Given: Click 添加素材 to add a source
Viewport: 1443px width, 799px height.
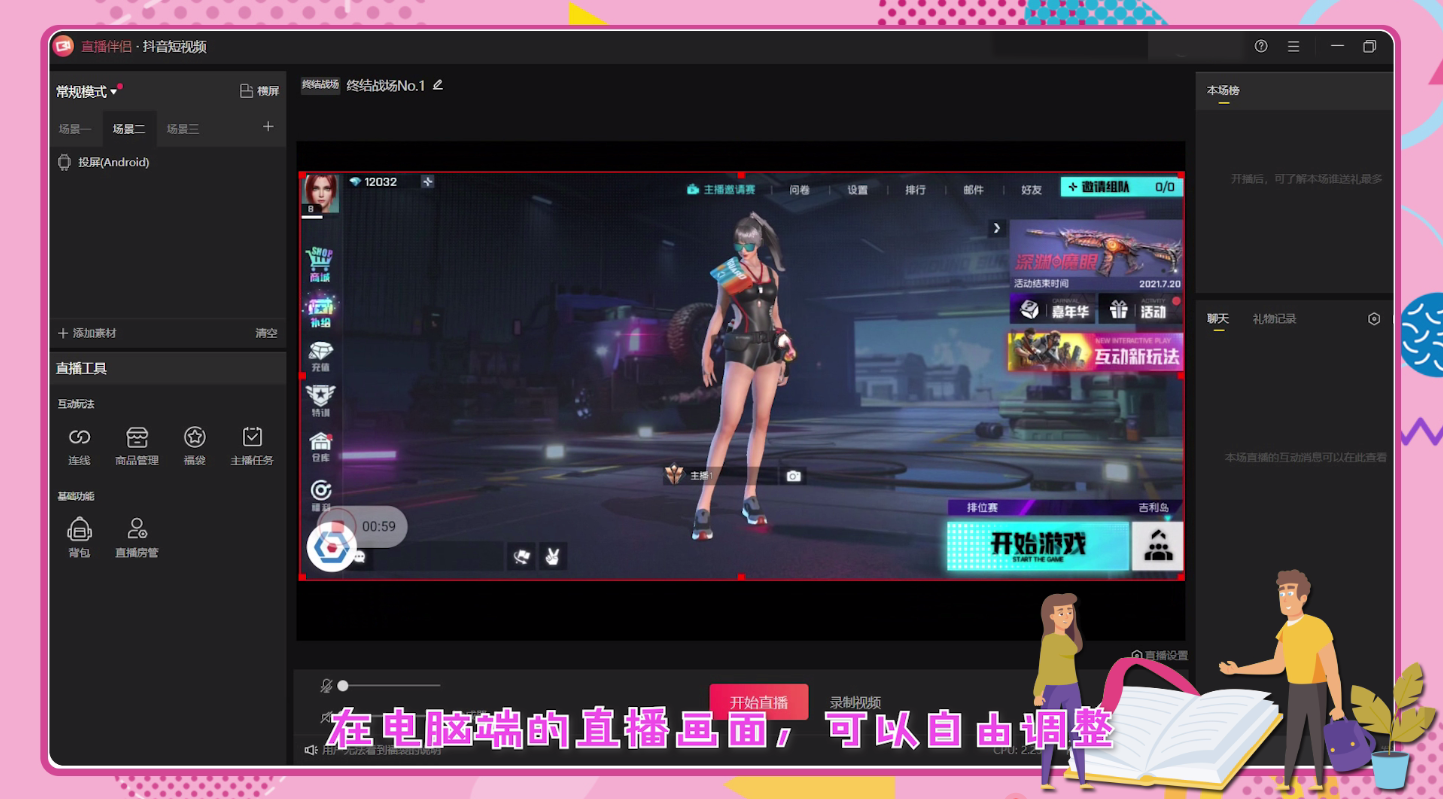Looking at the screenshot, I should (x=87, y=333).
